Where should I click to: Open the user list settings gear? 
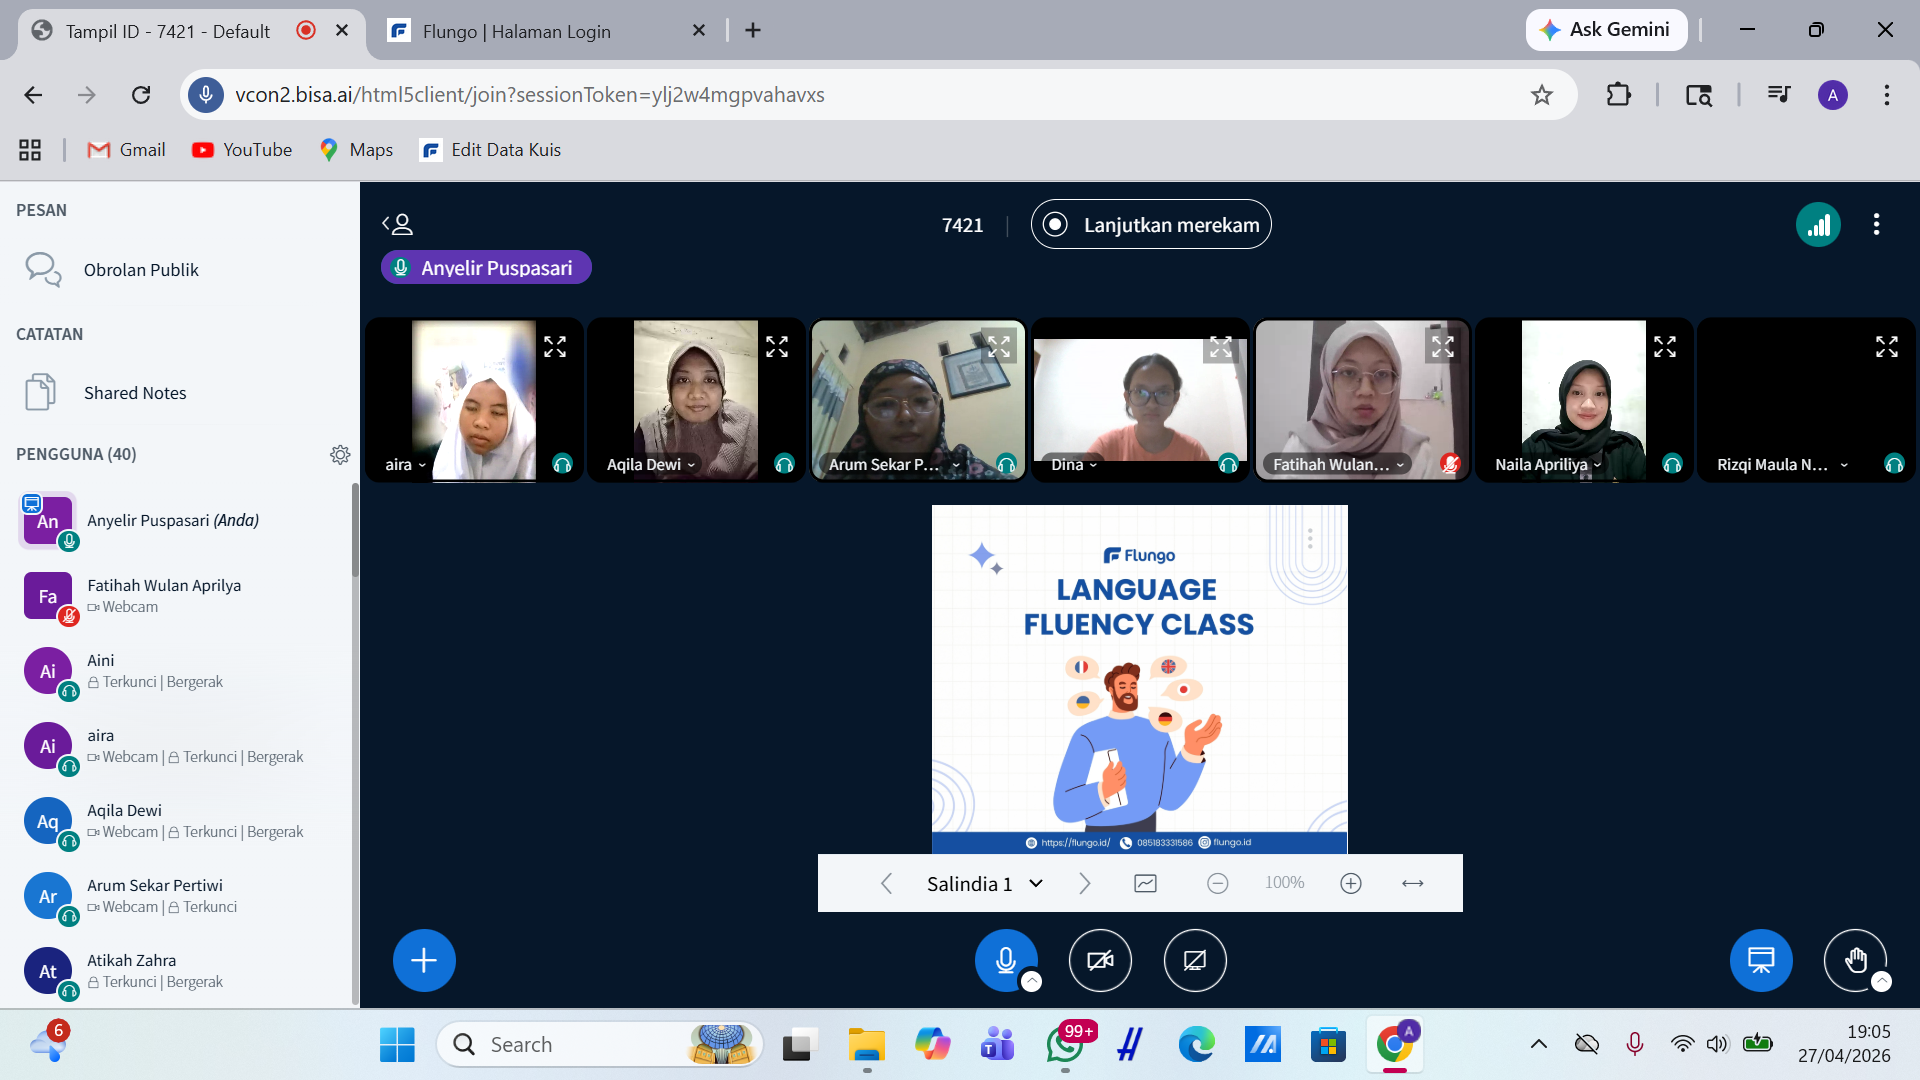pos(340,454)
